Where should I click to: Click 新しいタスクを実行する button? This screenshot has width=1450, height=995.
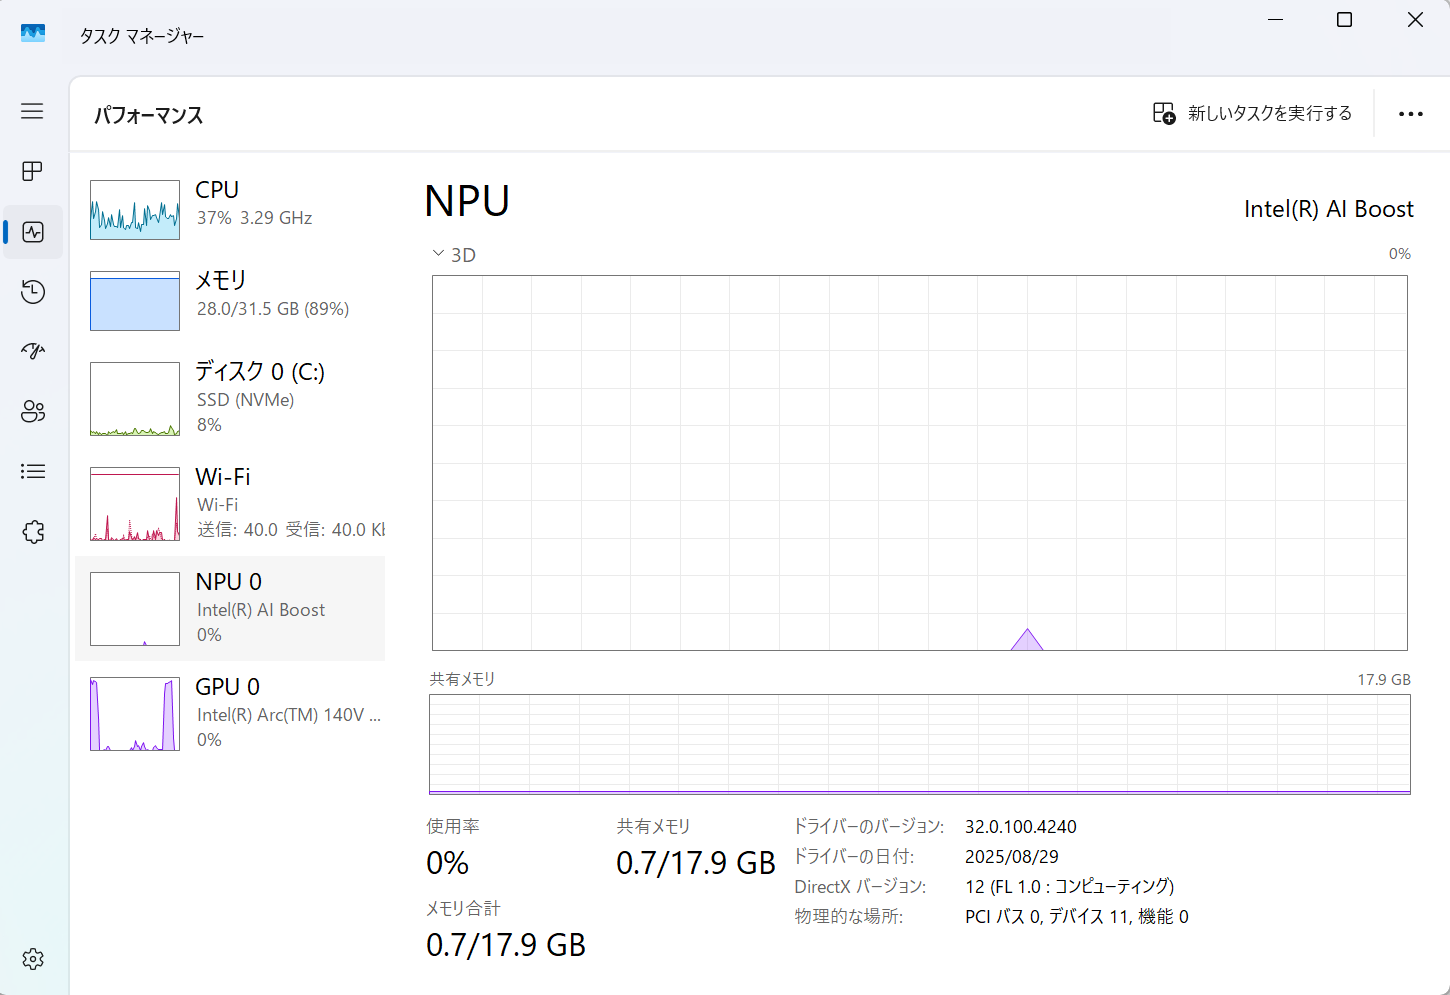click(1252, 113)
